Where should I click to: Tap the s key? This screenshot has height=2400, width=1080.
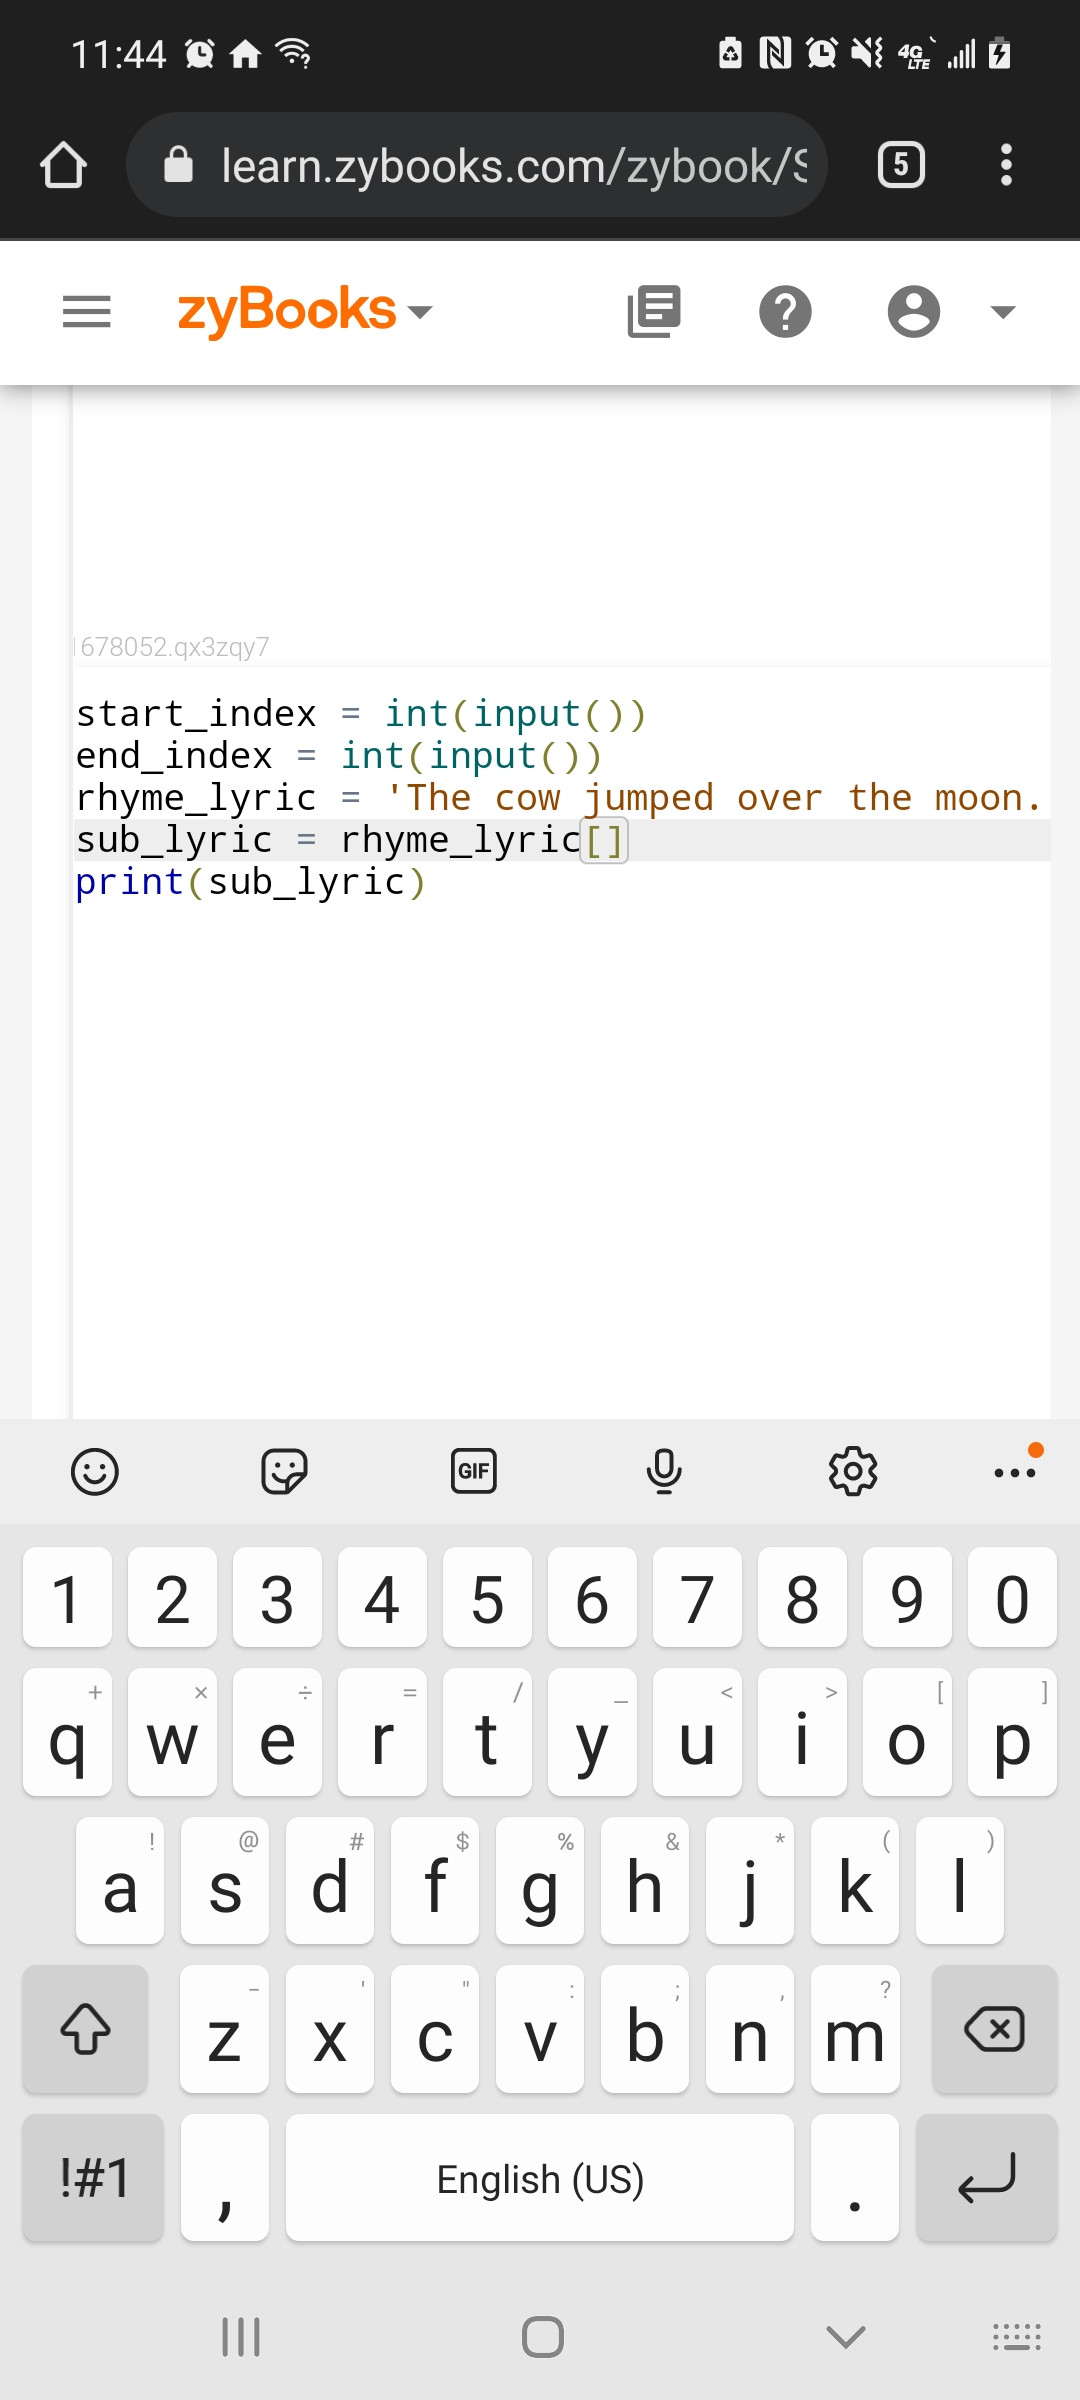click(225, 1881)
